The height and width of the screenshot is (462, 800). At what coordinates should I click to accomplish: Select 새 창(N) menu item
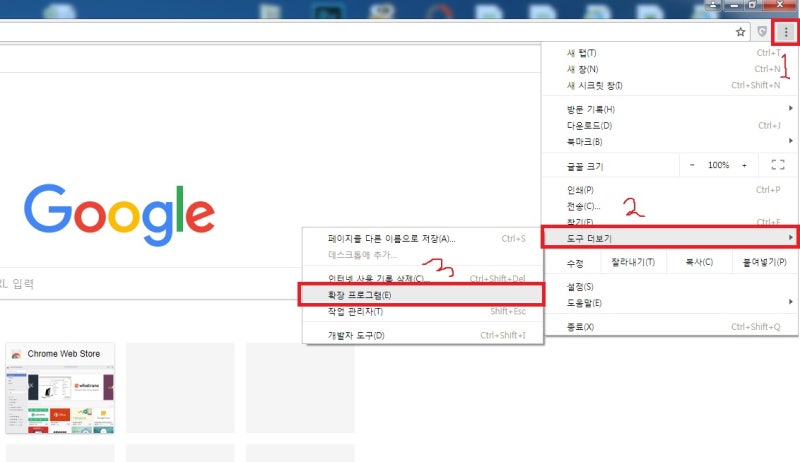click(x=670, y=69)
